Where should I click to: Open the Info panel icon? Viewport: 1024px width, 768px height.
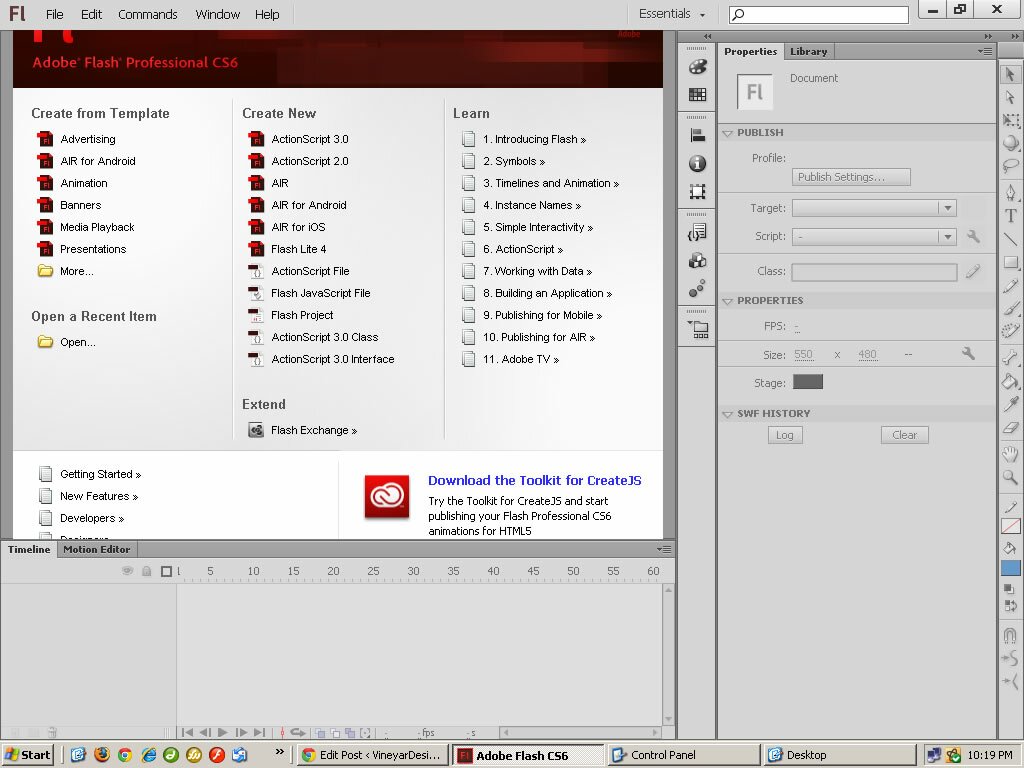[x=697, y=163]
